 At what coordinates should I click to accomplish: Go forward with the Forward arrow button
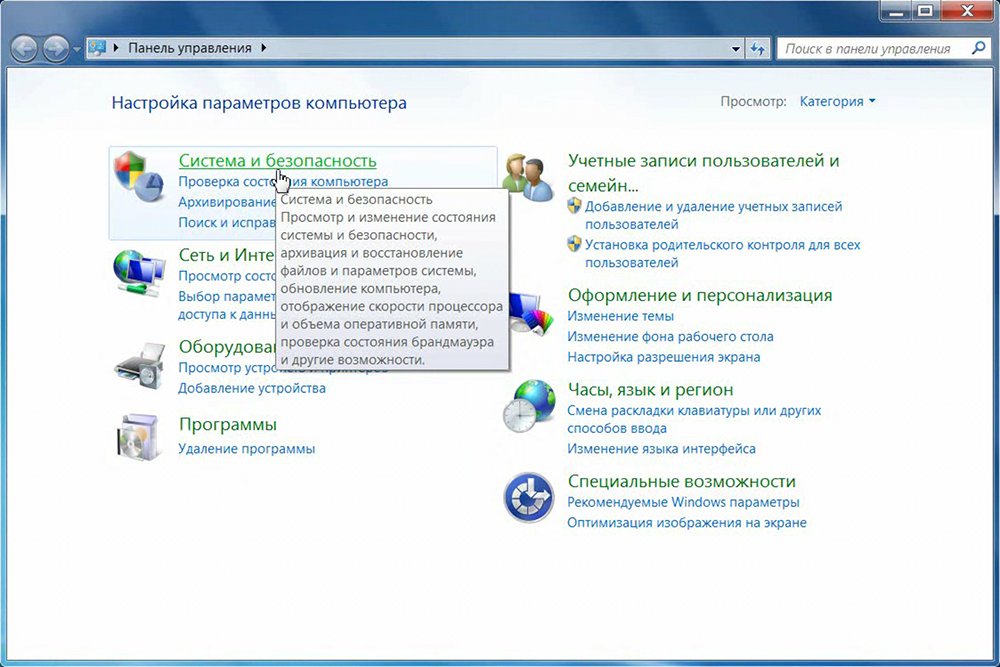coord(55,48)
